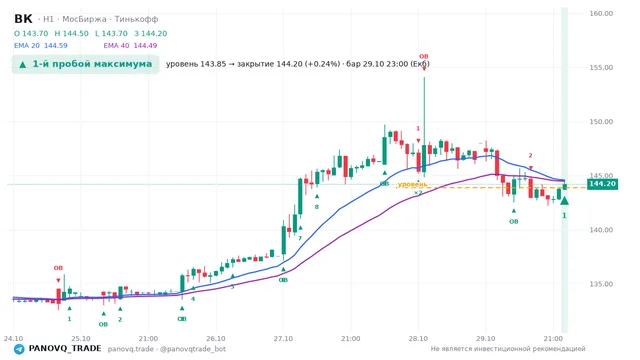
Task: Click the red down-triangle marker labeled 2
Action: (531, 168)
